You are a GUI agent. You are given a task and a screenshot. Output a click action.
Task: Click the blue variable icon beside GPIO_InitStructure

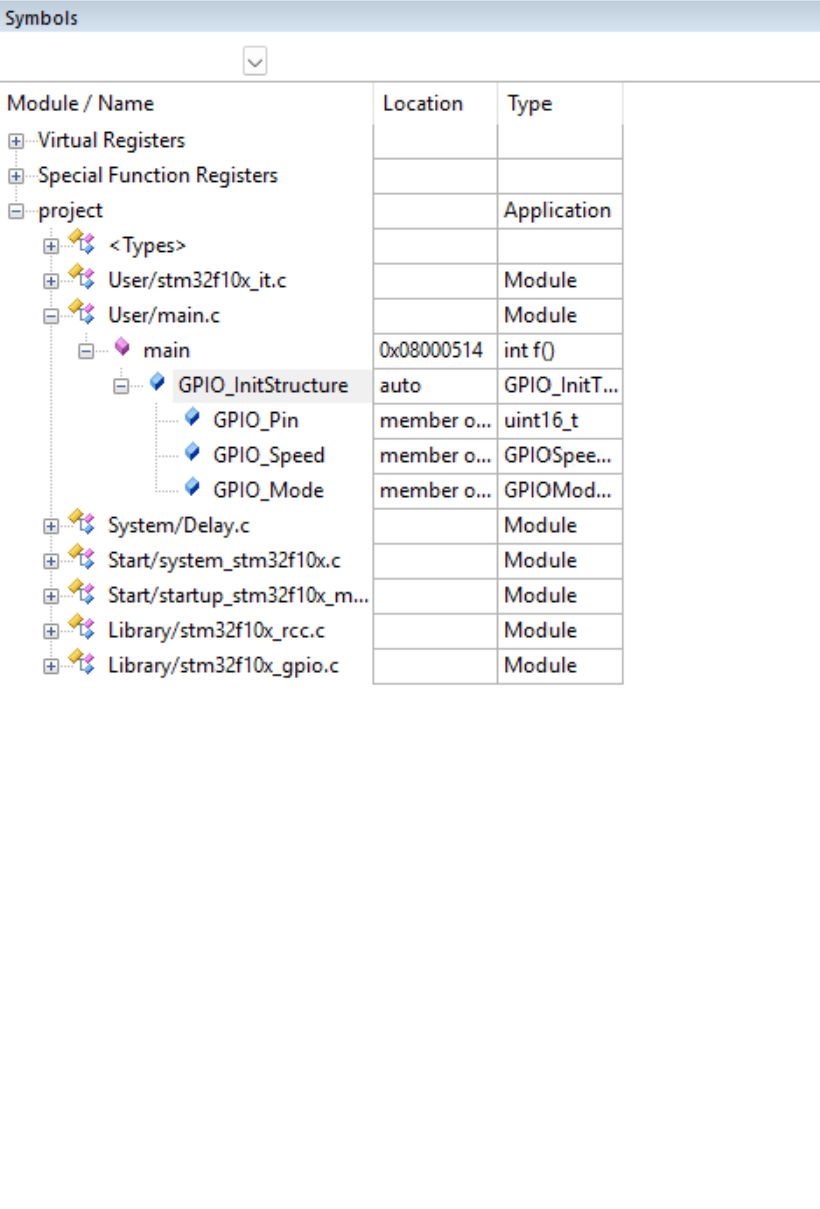point(157,384)
